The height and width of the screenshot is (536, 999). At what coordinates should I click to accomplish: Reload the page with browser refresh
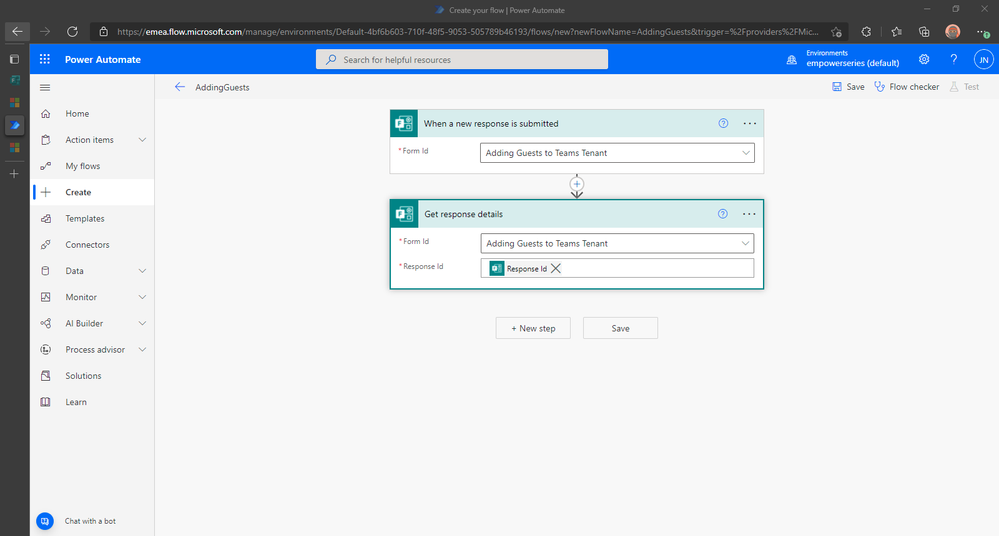(x=73, y=31)
